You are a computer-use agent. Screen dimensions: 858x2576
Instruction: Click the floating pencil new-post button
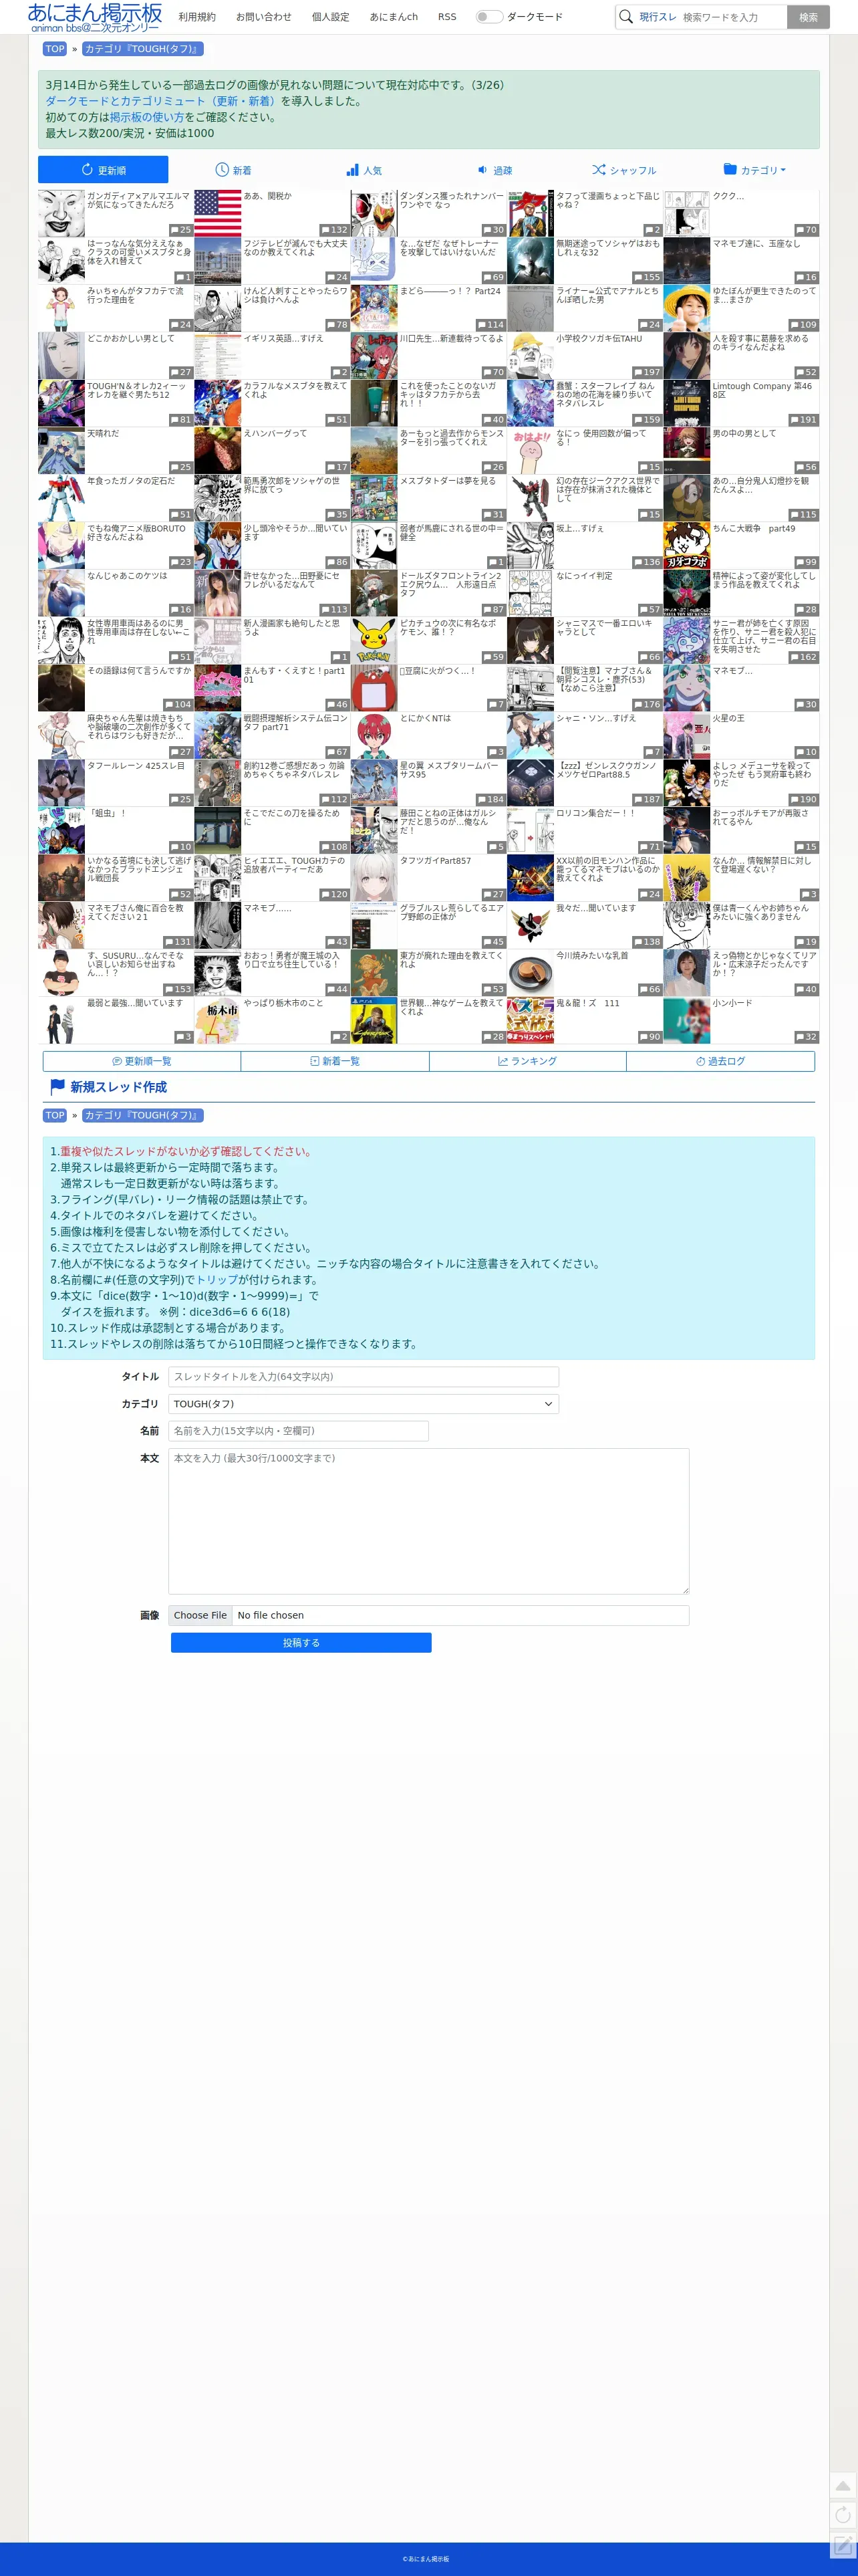843,2544
